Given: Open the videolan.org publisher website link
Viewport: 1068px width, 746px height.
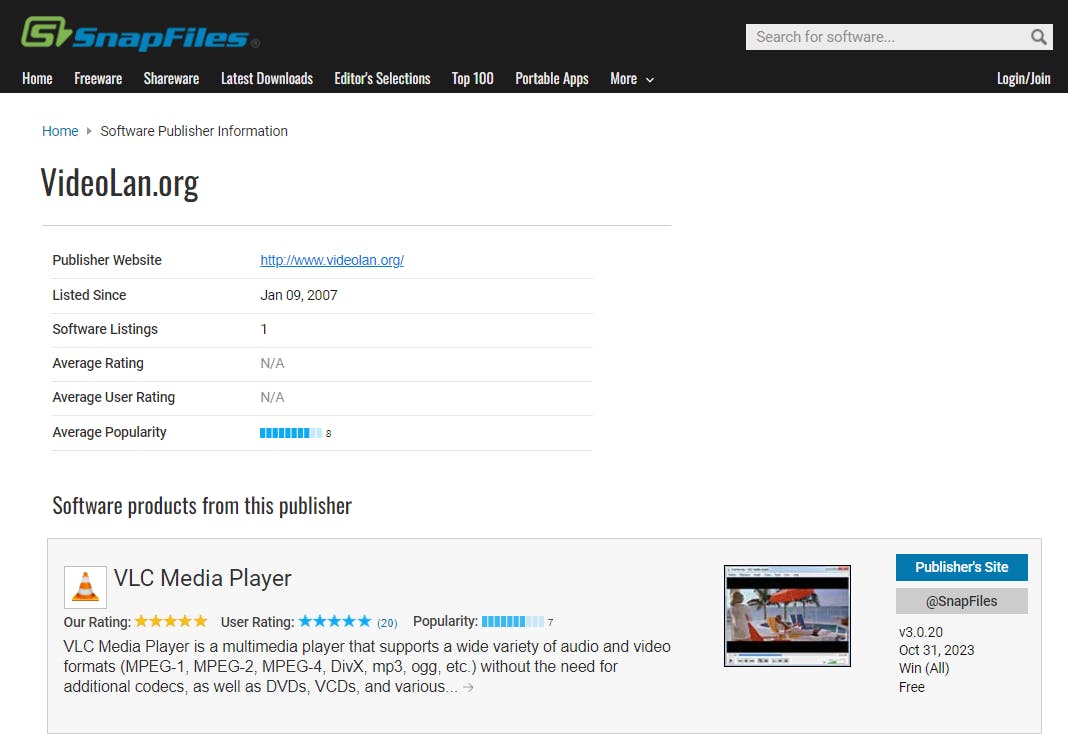Looking at the screenshot, I should (x=332, y=260).
